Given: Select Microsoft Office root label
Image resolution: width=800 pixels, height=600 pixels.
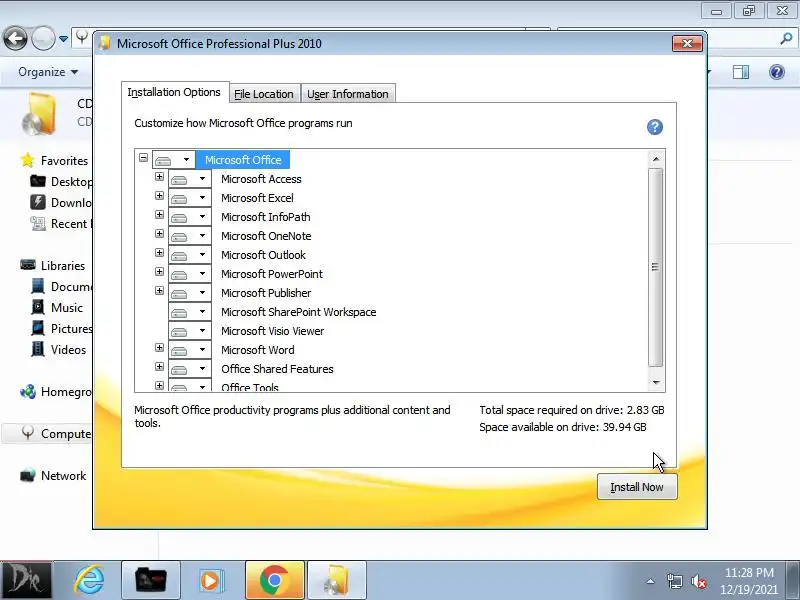Looking at the screenshot, I should coord(243,160).
